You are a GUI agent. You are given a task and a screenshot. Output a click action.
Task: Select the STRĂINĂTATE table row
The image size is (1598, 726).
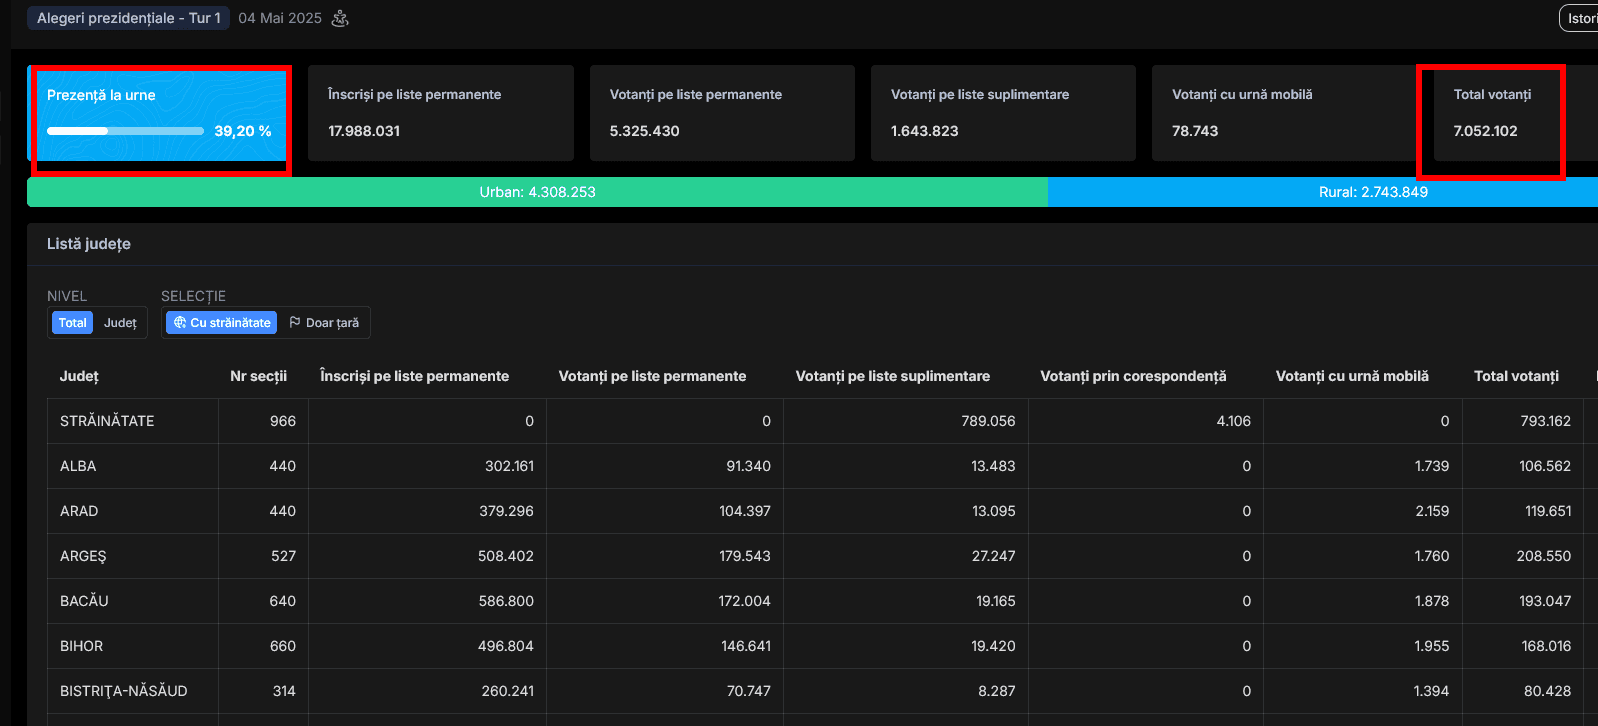pos(107,421)
